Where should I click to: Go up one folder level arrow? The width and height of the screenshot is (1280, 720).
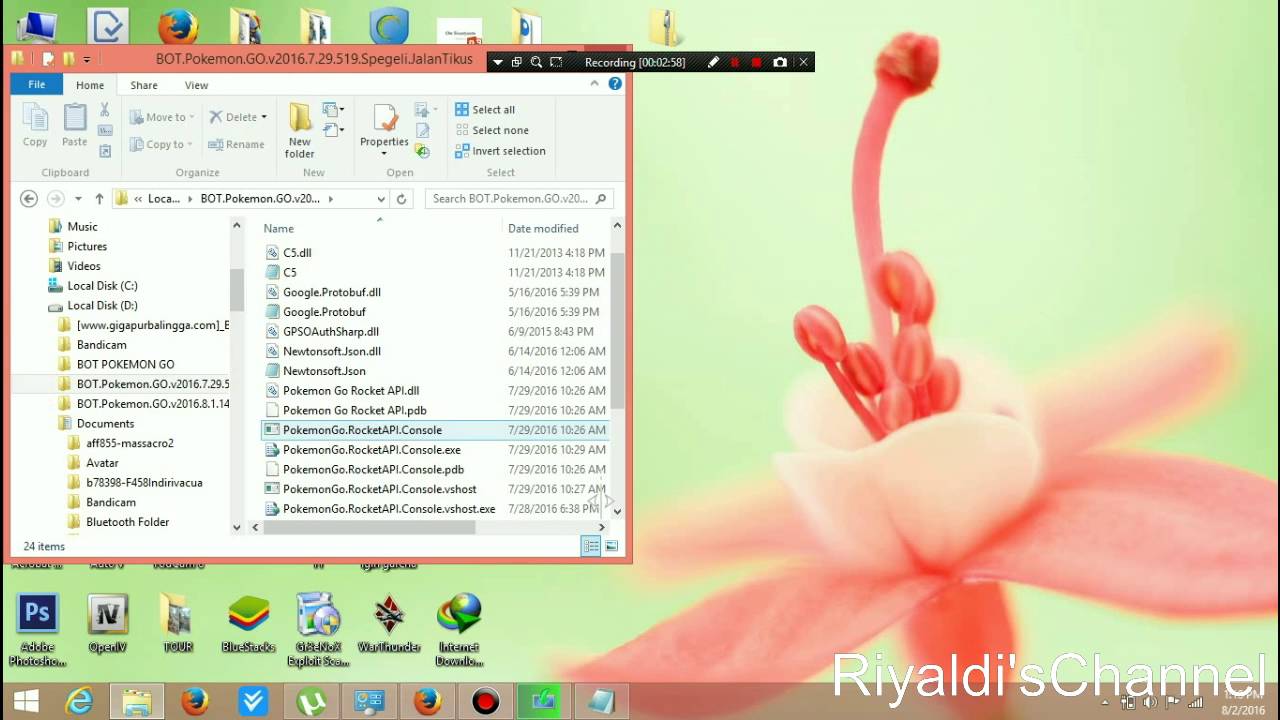(x=99, y=199)
